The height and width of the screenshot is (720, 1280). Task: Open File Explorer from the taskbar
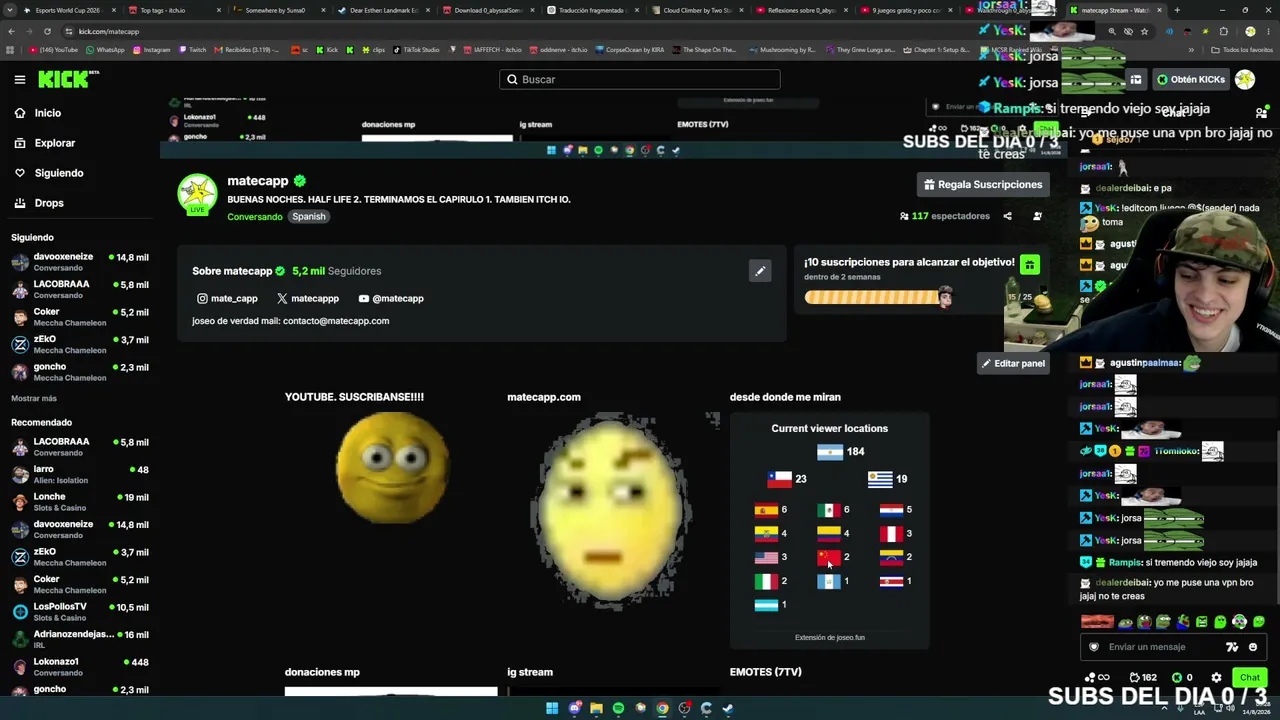point(596,708)
